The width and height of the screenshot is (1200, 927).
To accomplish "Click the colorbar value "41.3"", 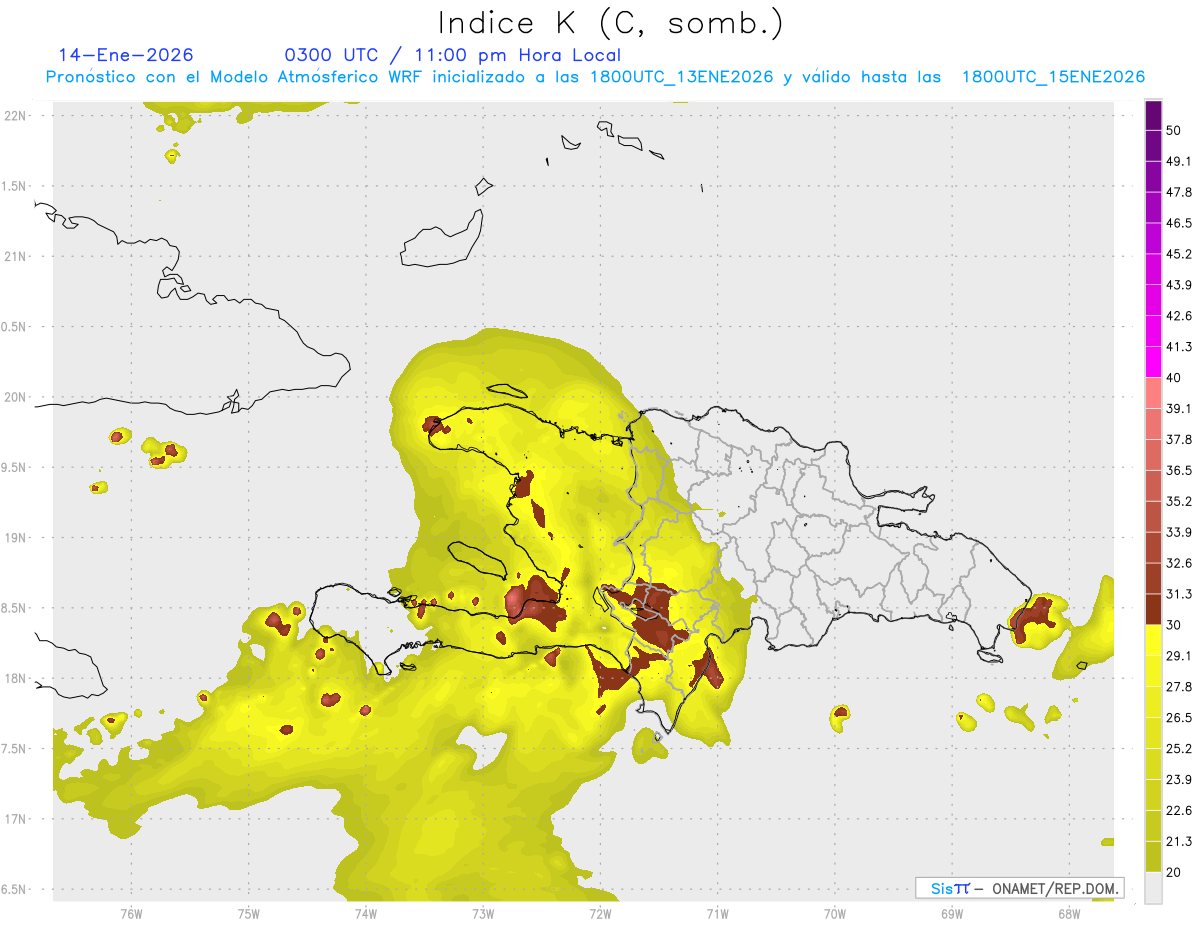I will coord(1179,347).
